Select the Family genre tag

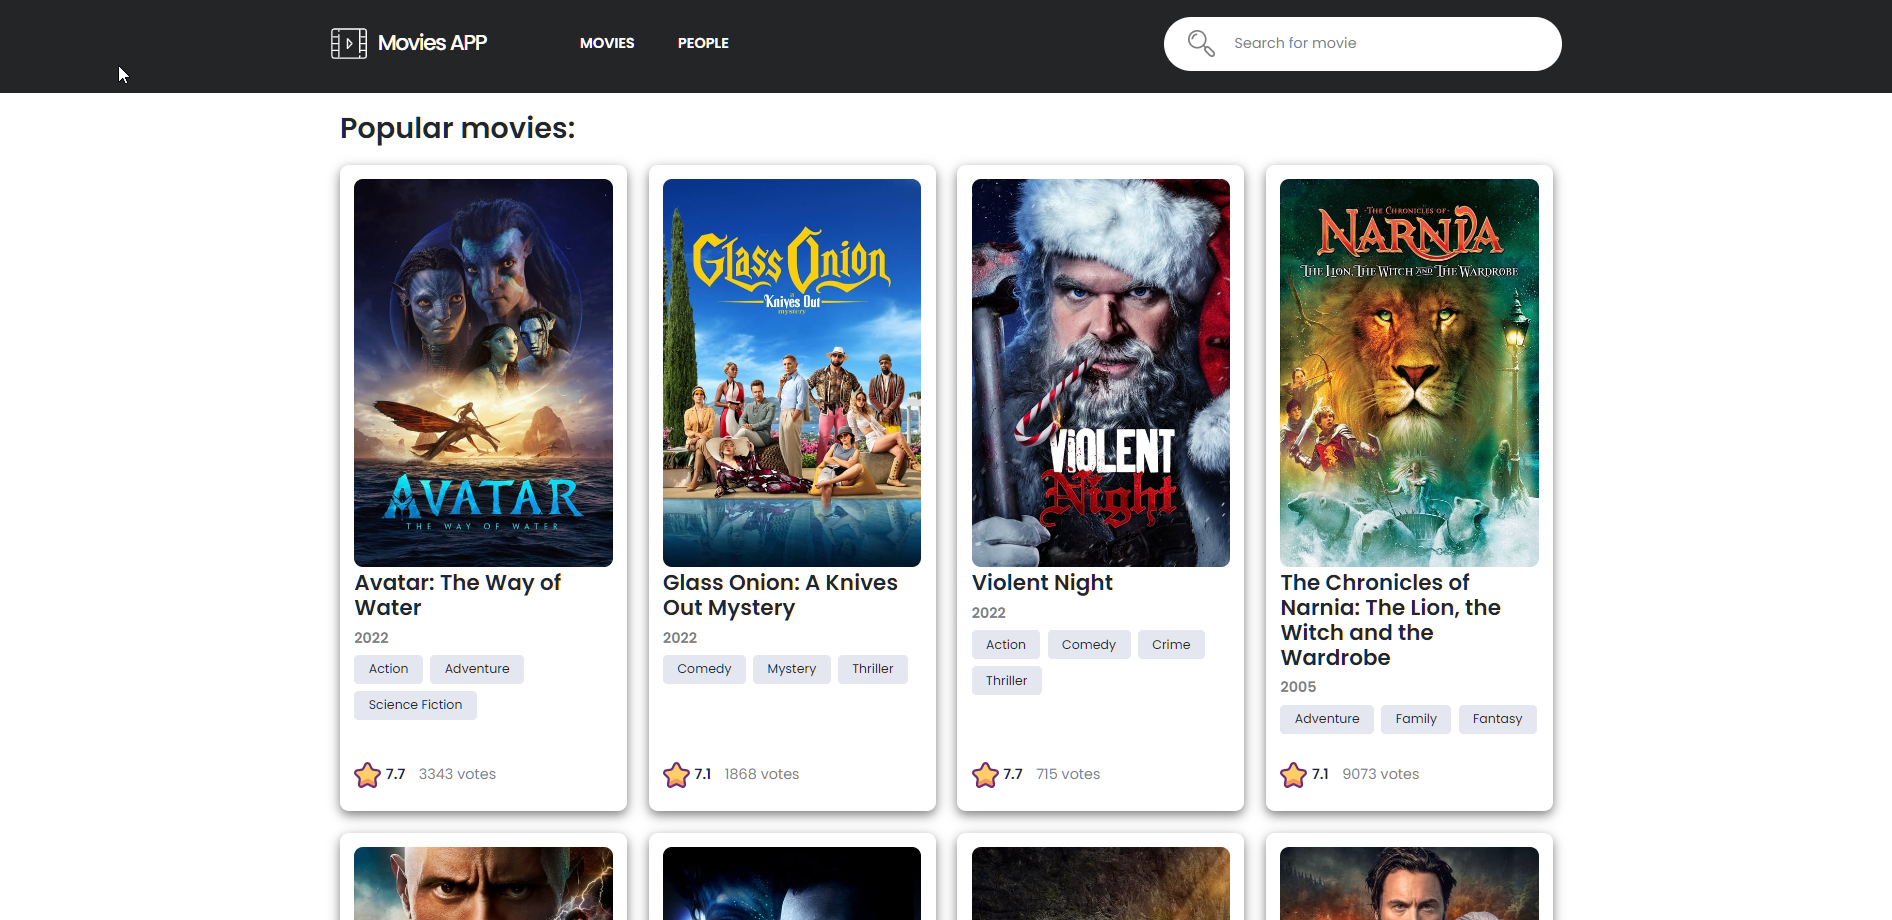coord(1416,719)
